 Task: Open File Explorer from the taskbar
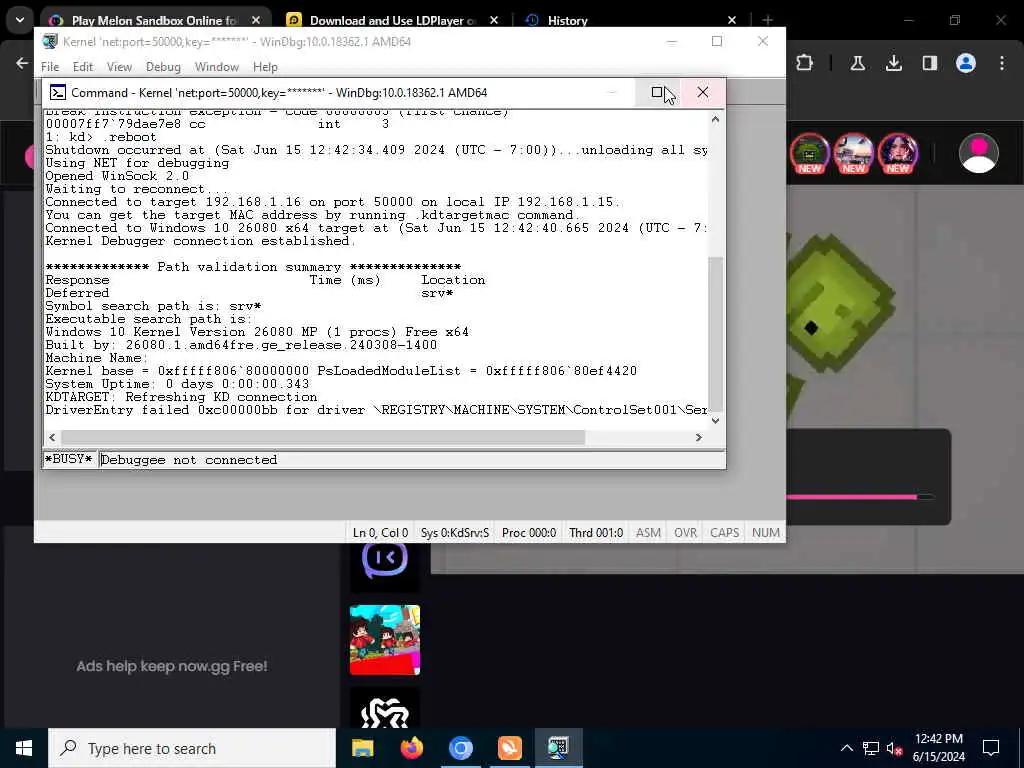pyautogui.click(x=362, y=748)
